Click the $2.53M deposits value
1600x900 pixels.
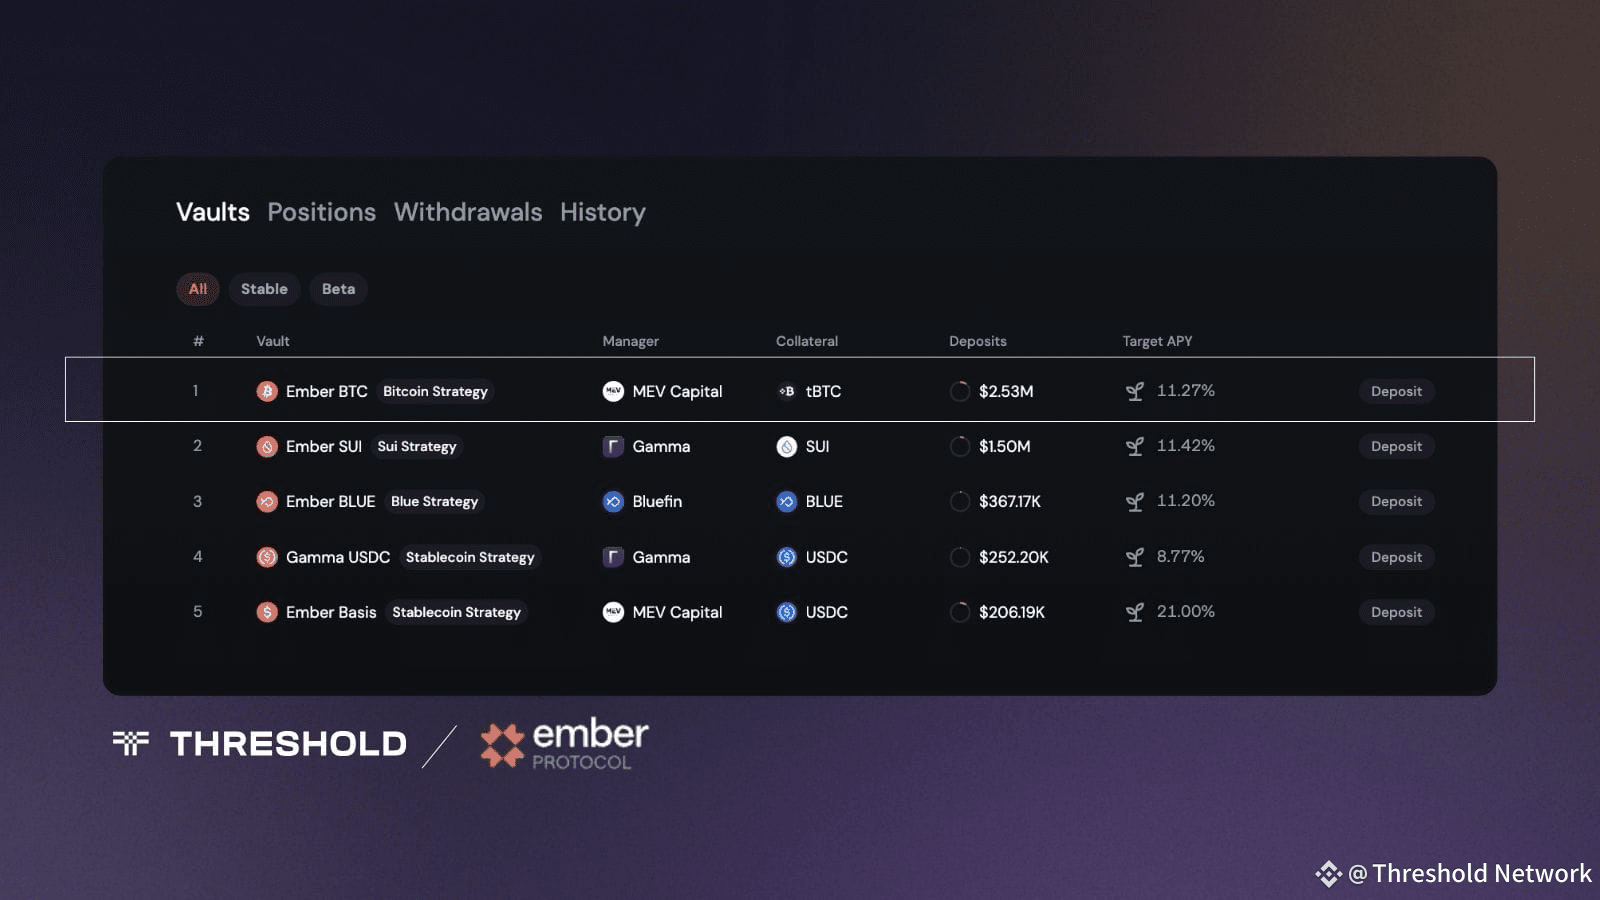coord(1006,391)
